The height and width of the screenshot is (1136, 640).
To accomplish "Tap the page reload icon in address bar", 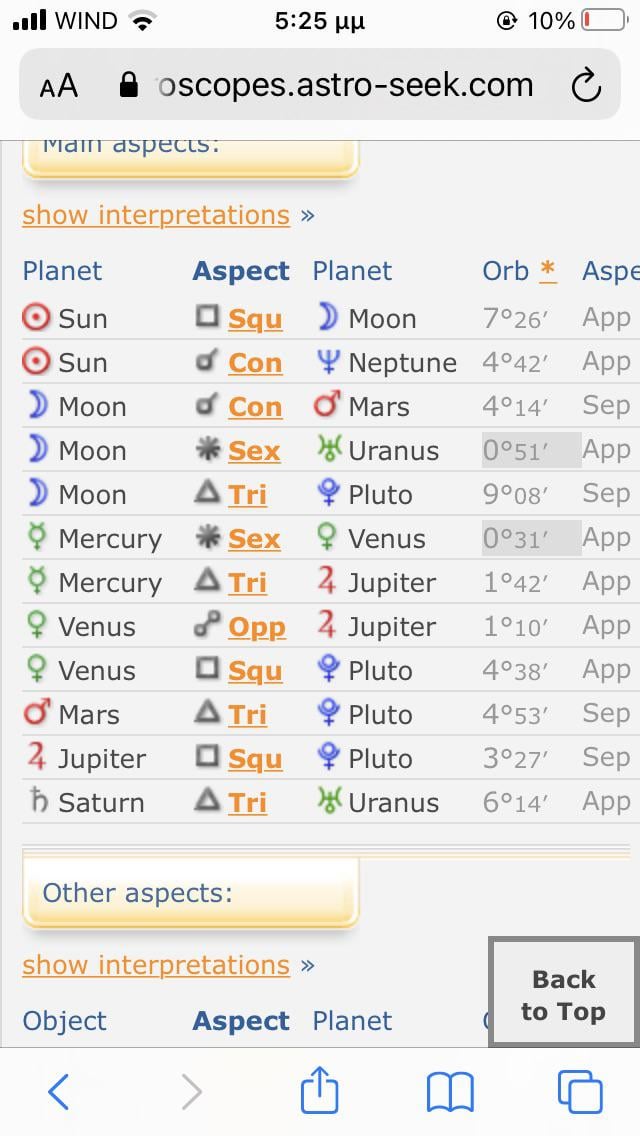I will [587, 85].
